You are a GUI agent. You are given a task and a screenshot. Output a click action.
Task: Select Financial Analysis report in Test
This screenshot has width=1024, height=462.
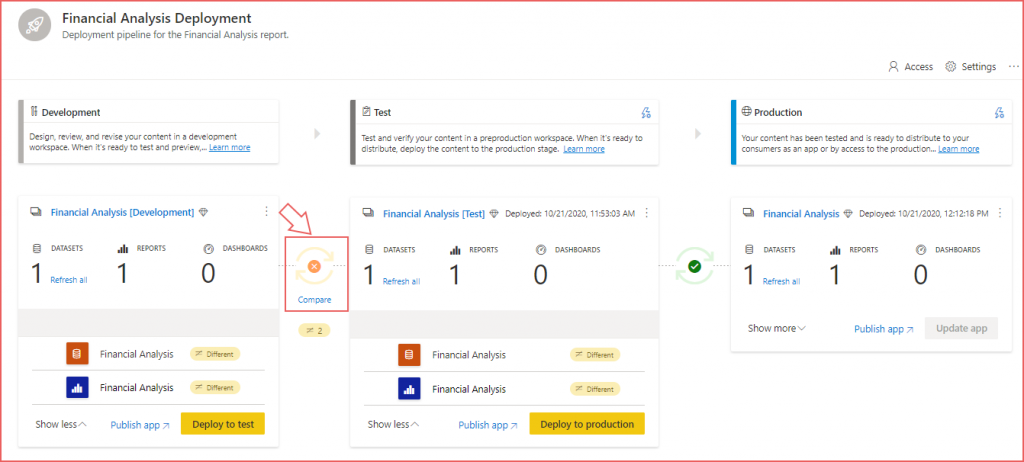click(469, 389)
